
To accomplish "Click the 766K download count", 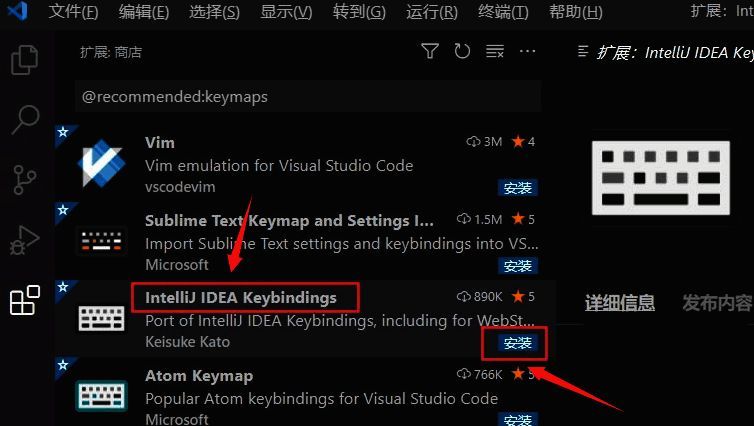I will [479, 374].
